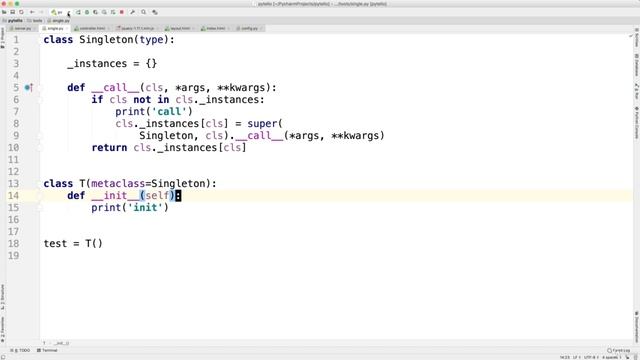The image size is (640, 360).
Task: Click the green Debug bug icon
Action: click(x=87, y=12)
